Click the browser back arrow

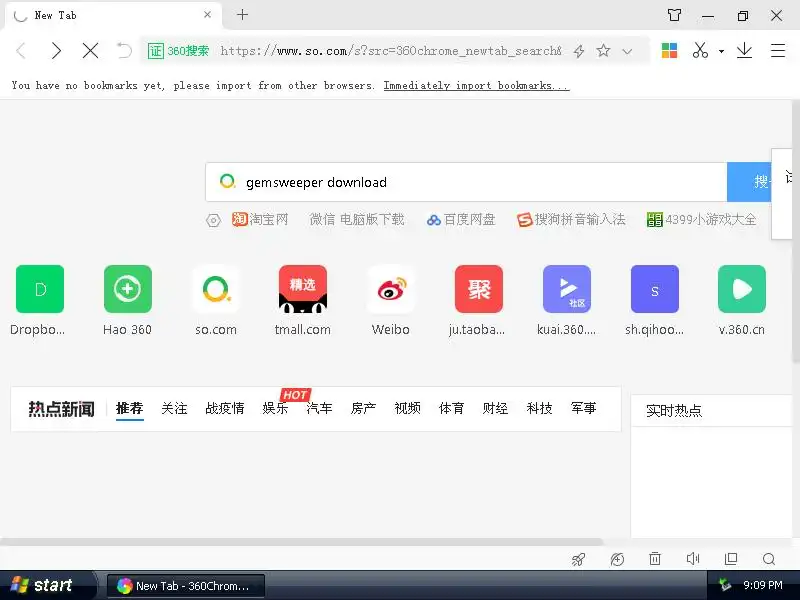click(x=21, y=51)
